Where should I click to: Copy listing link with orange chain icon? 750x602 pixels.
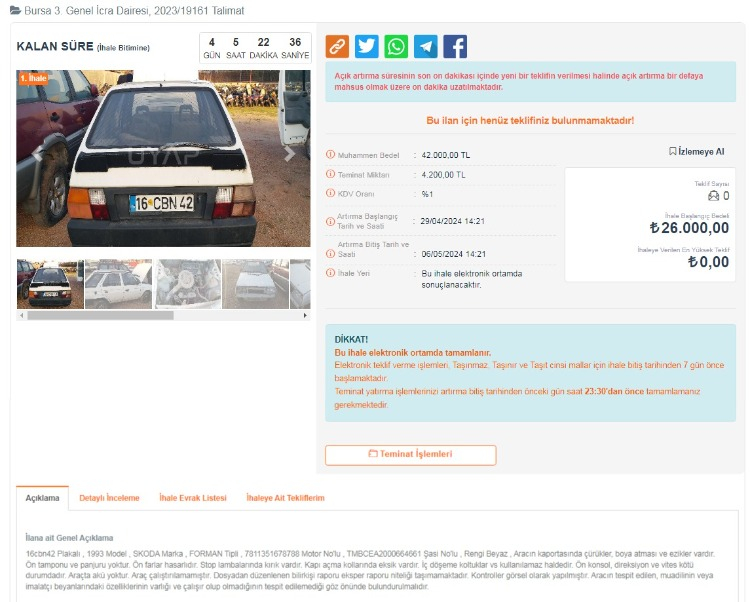pyautogui.click(x=337, y=46)
